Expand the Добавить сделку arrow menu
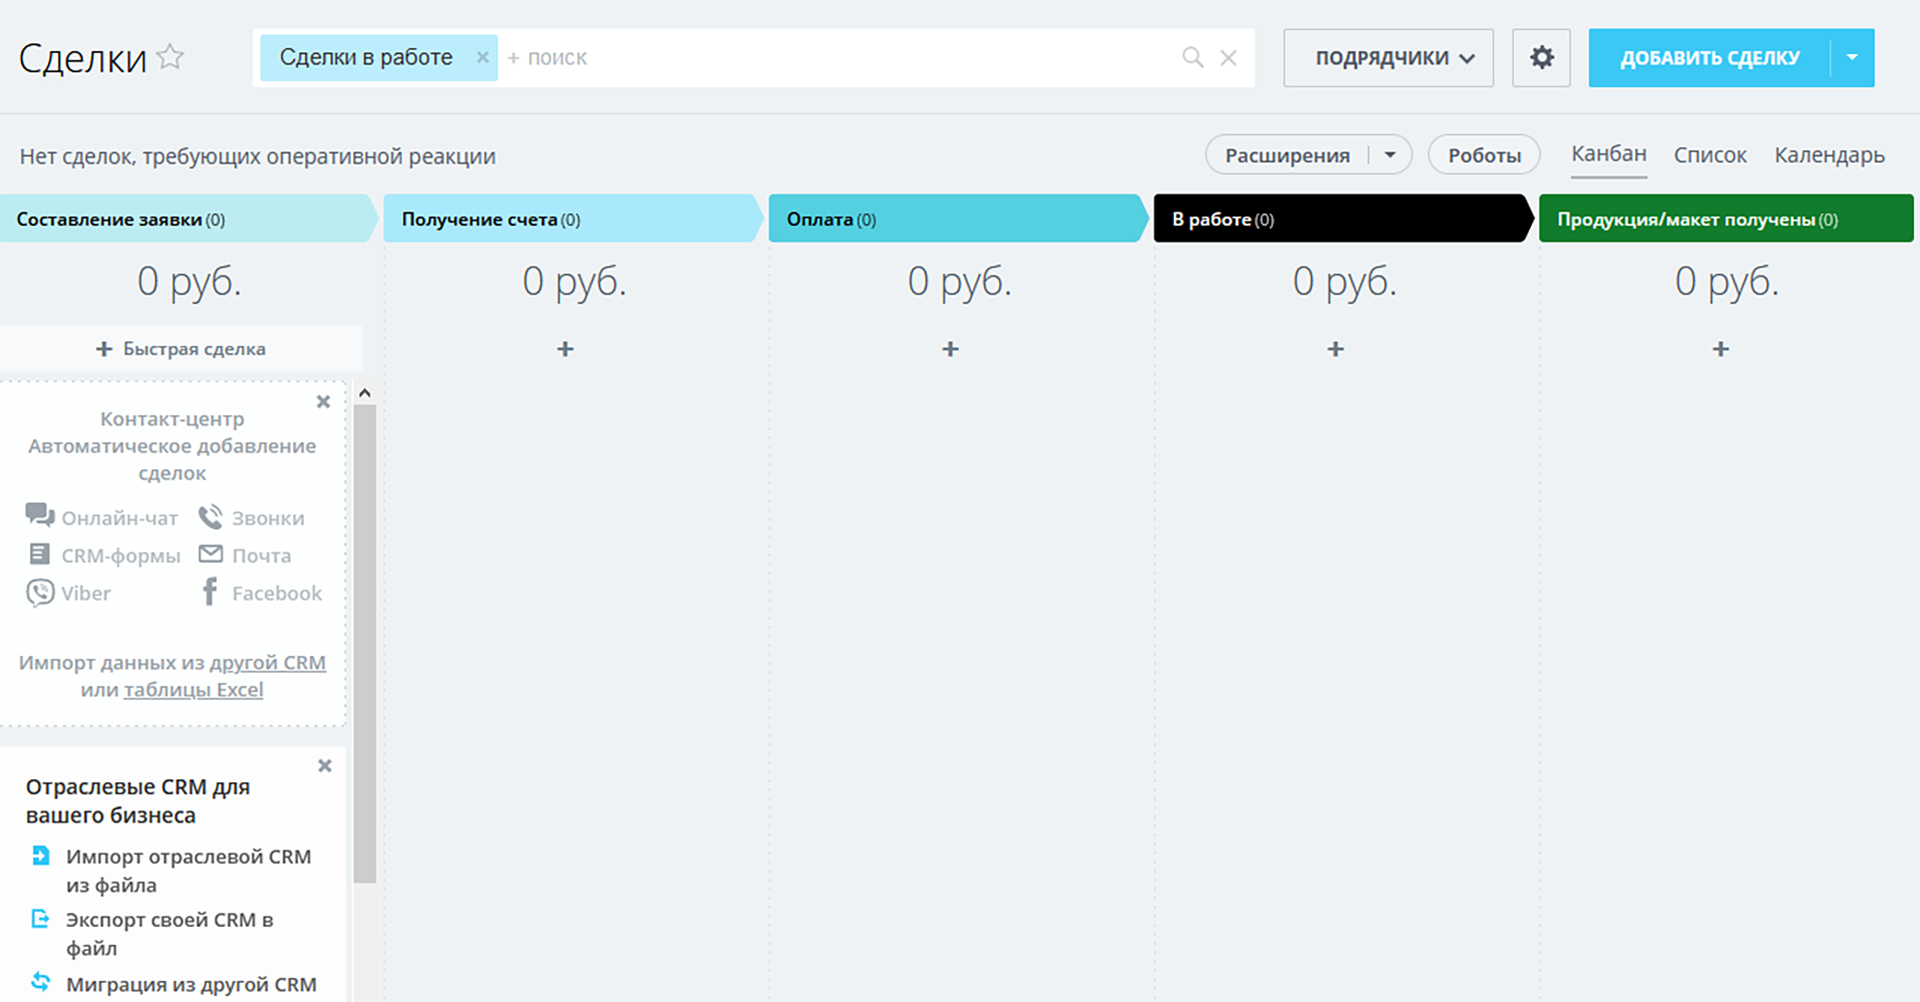 click(1852, 58)
